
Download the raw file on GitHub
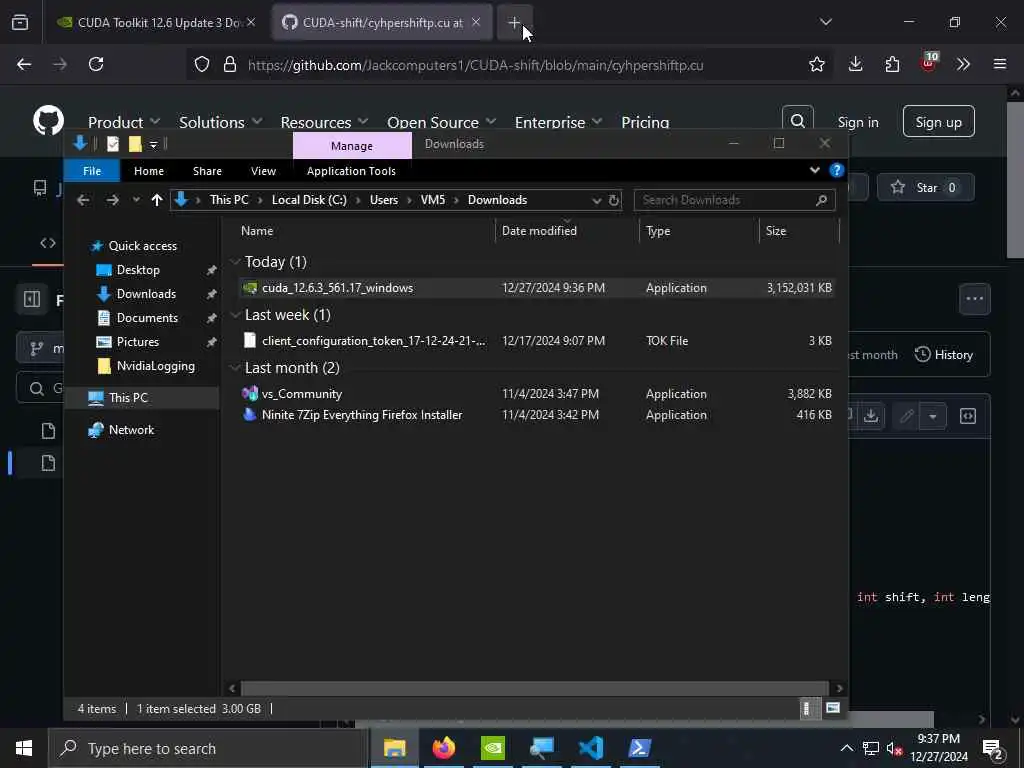871,416
